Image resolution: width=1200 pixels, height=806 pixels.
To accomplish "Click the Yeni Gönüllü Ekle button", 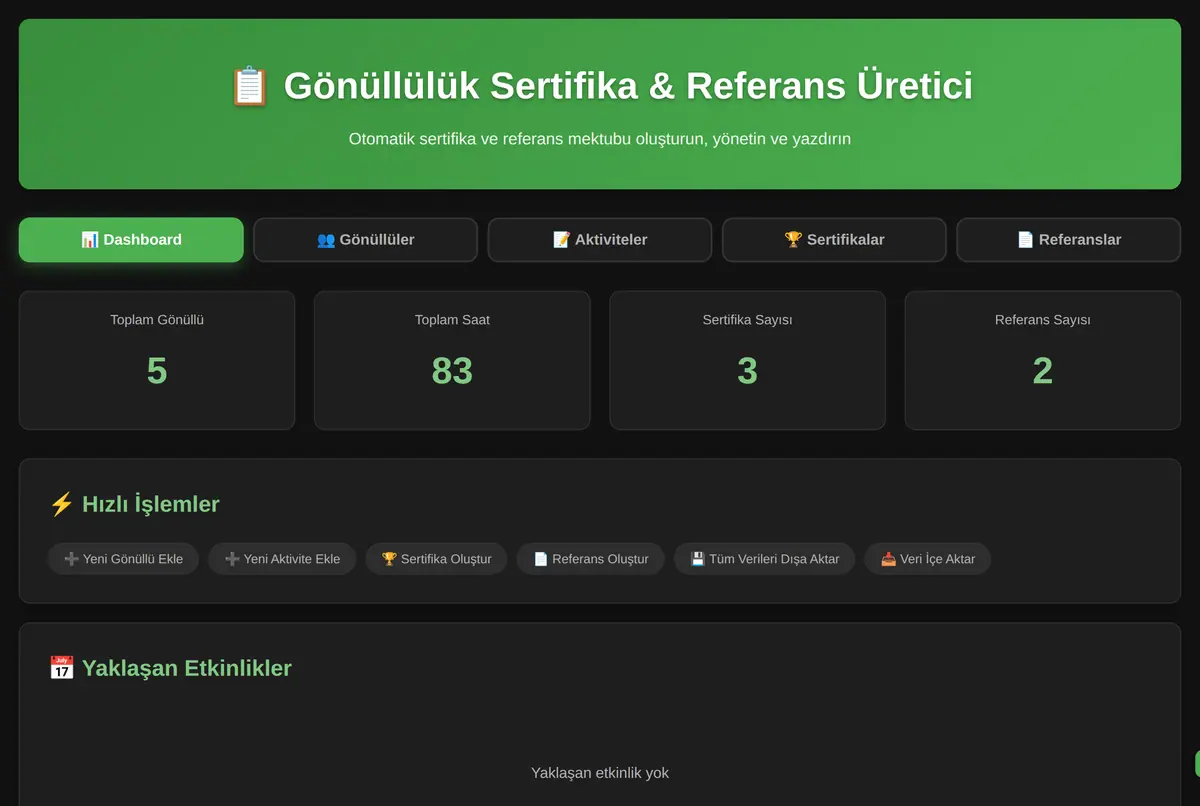I will 123,559.
